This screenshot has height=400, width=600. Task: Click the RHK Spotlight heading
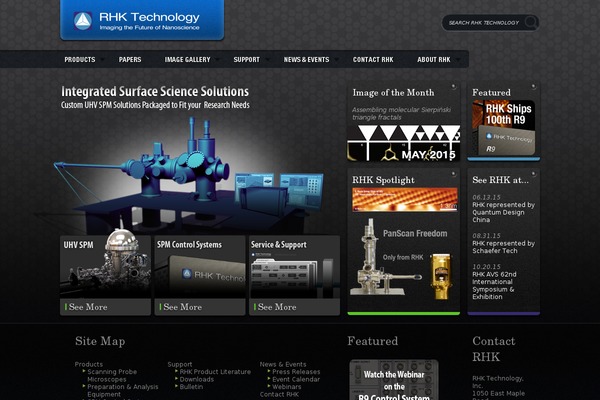click(x=383, y=180)
